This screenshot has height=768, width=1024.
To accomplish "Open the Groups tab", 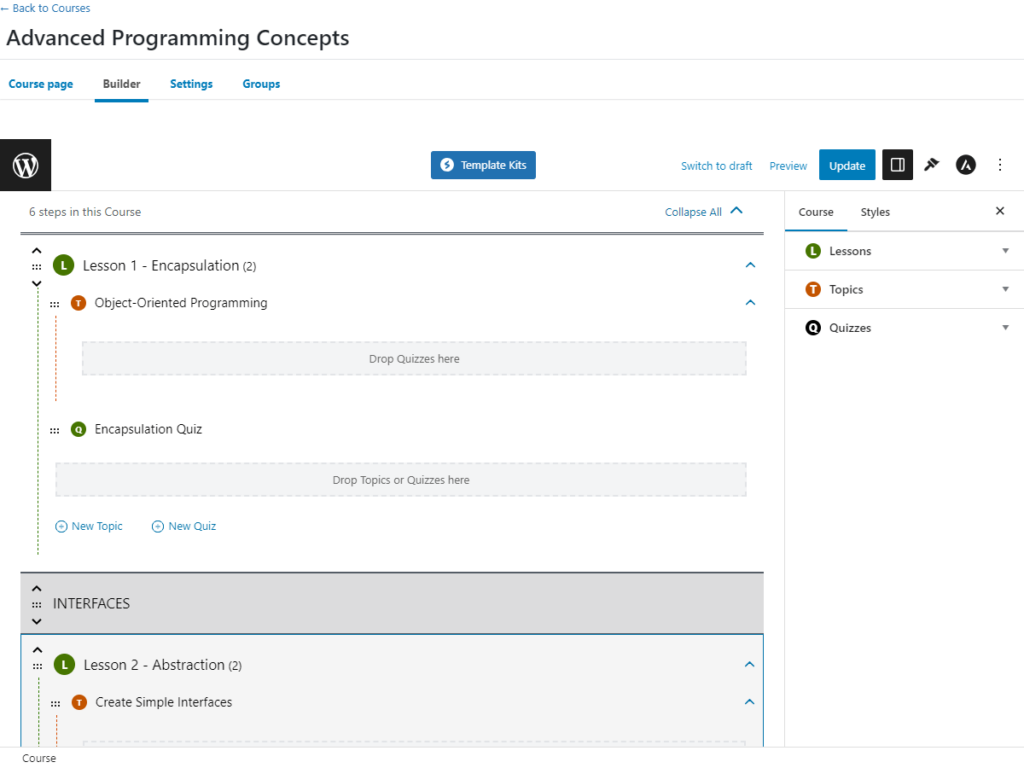I will coord(260,84).
